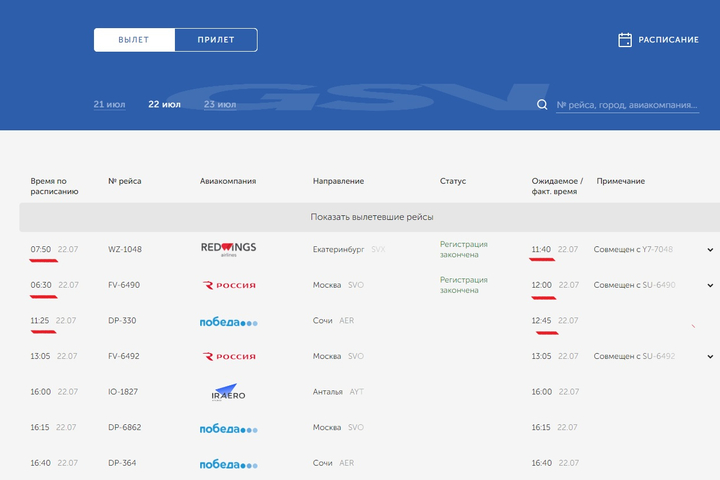Click scheduled time 07:50
Viewport: 720px width, 480px height.
(41, 249)
